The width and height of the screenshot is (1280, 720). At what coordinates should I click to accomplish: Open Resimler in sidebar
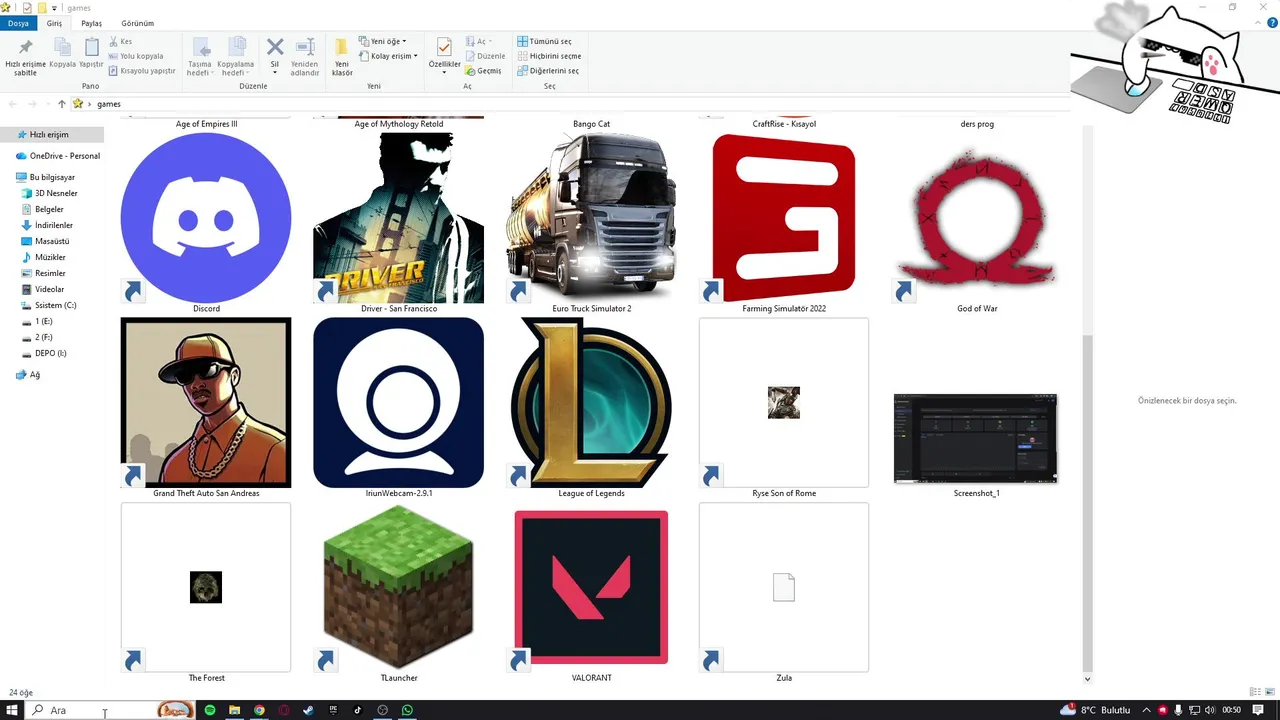(44, 273)
